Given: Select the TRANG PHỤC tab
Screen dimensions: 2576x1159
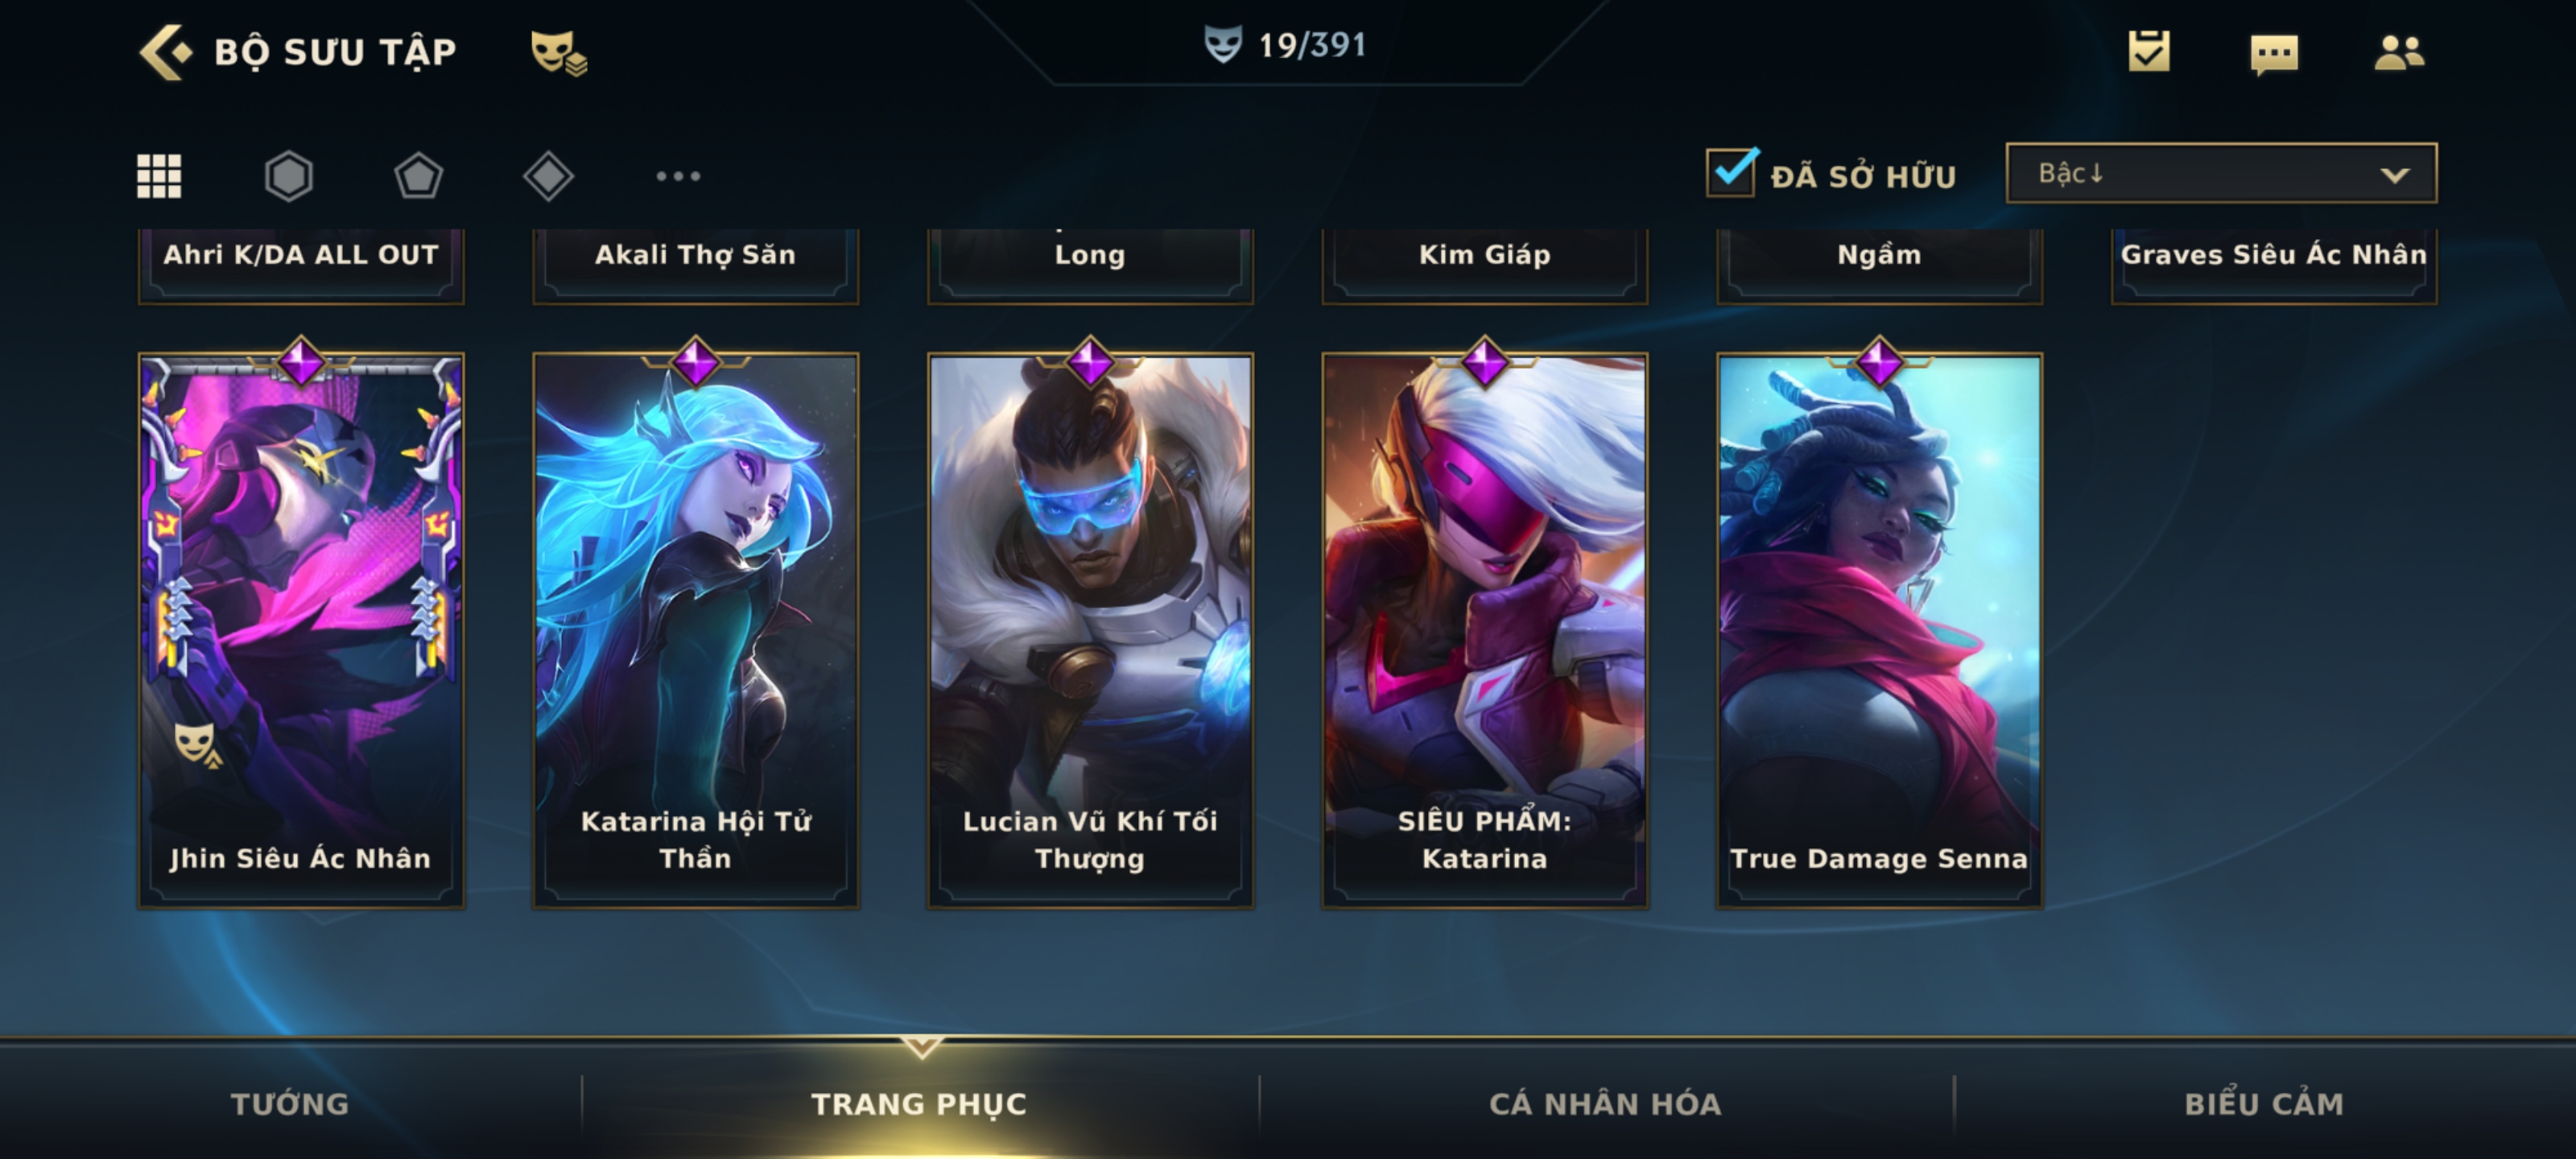Looking at the screenshot, I should [919, 1104].
